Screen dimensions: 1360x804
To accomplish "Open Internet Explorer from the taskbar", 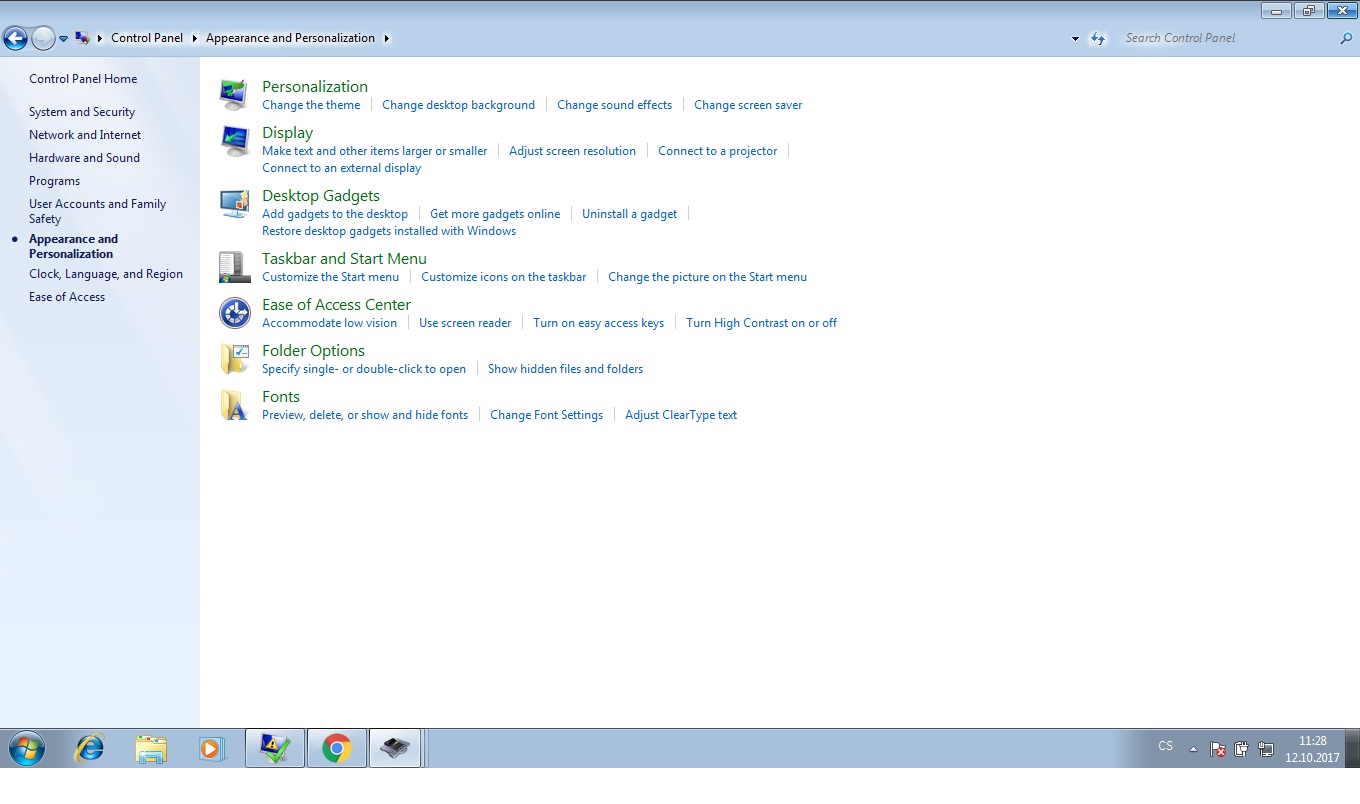I will [90, 748].
